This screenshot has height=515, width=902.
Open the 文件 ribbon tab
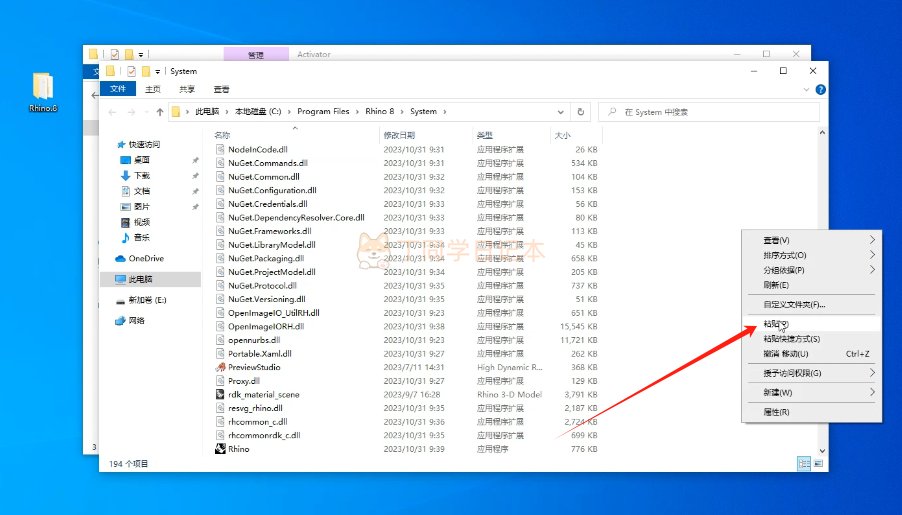click(118, 89)
